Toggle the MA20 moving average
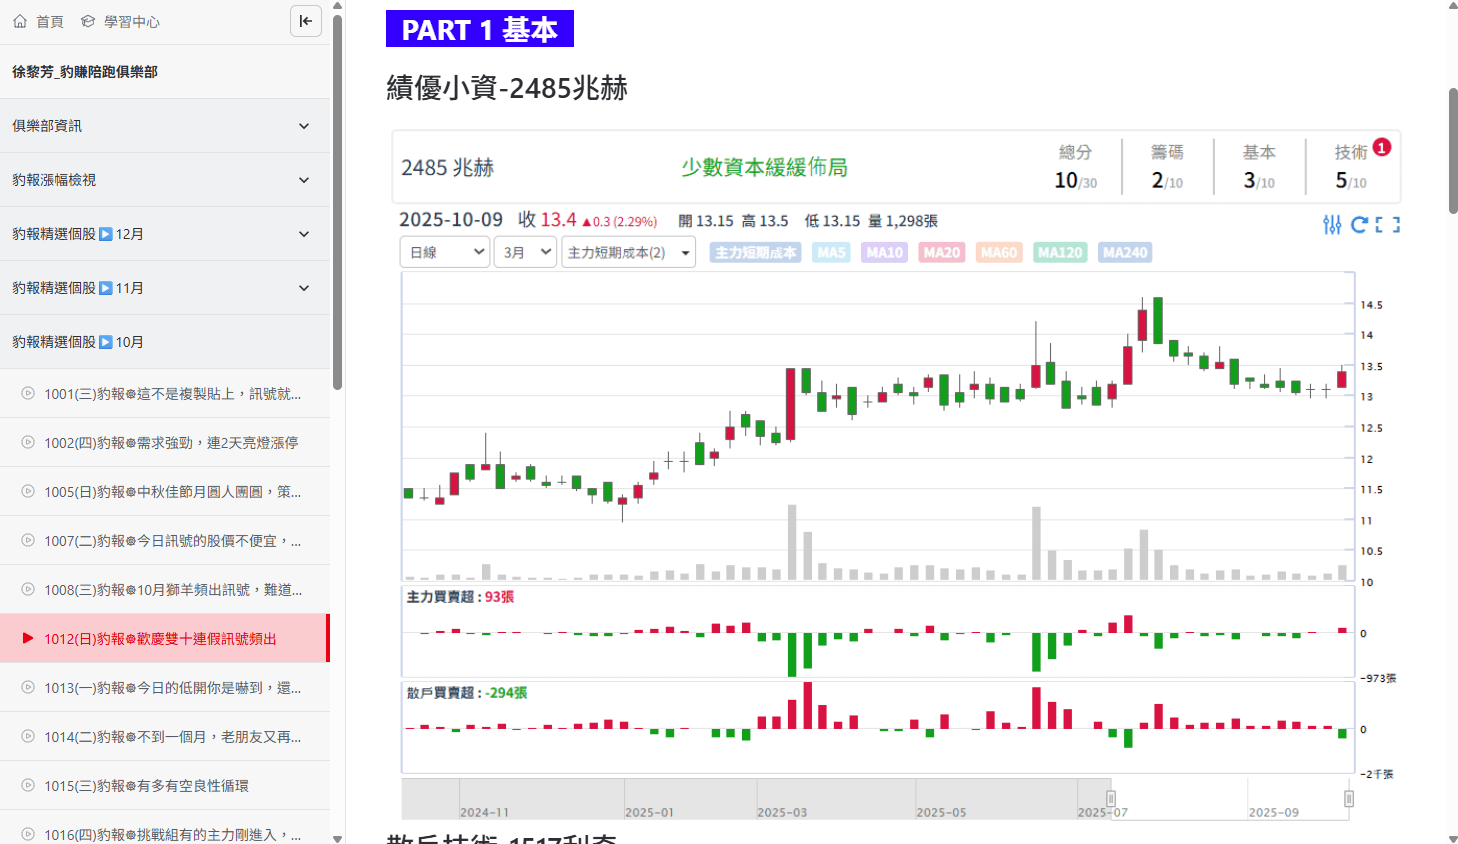Viewport: 1458px width, 844px height. pos(941,253)
